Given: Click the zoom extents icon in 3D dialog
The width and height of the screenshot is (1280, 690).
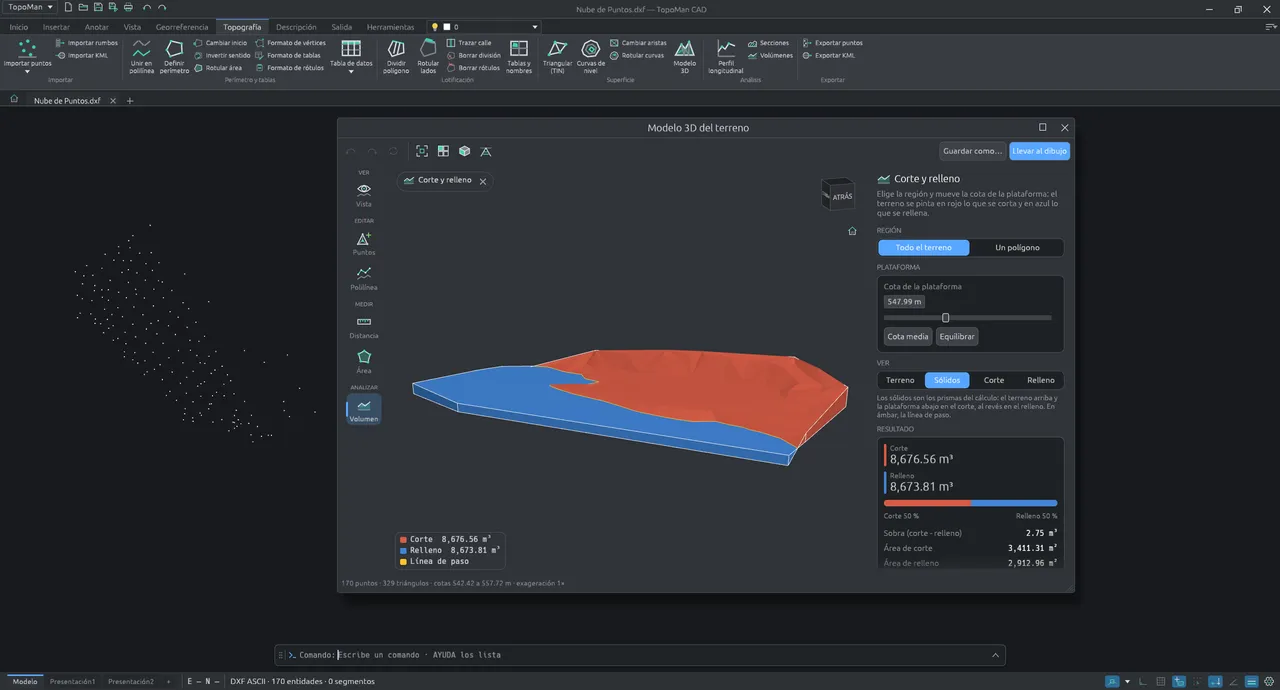Looking at the screenshot, I should coord(422,151).
